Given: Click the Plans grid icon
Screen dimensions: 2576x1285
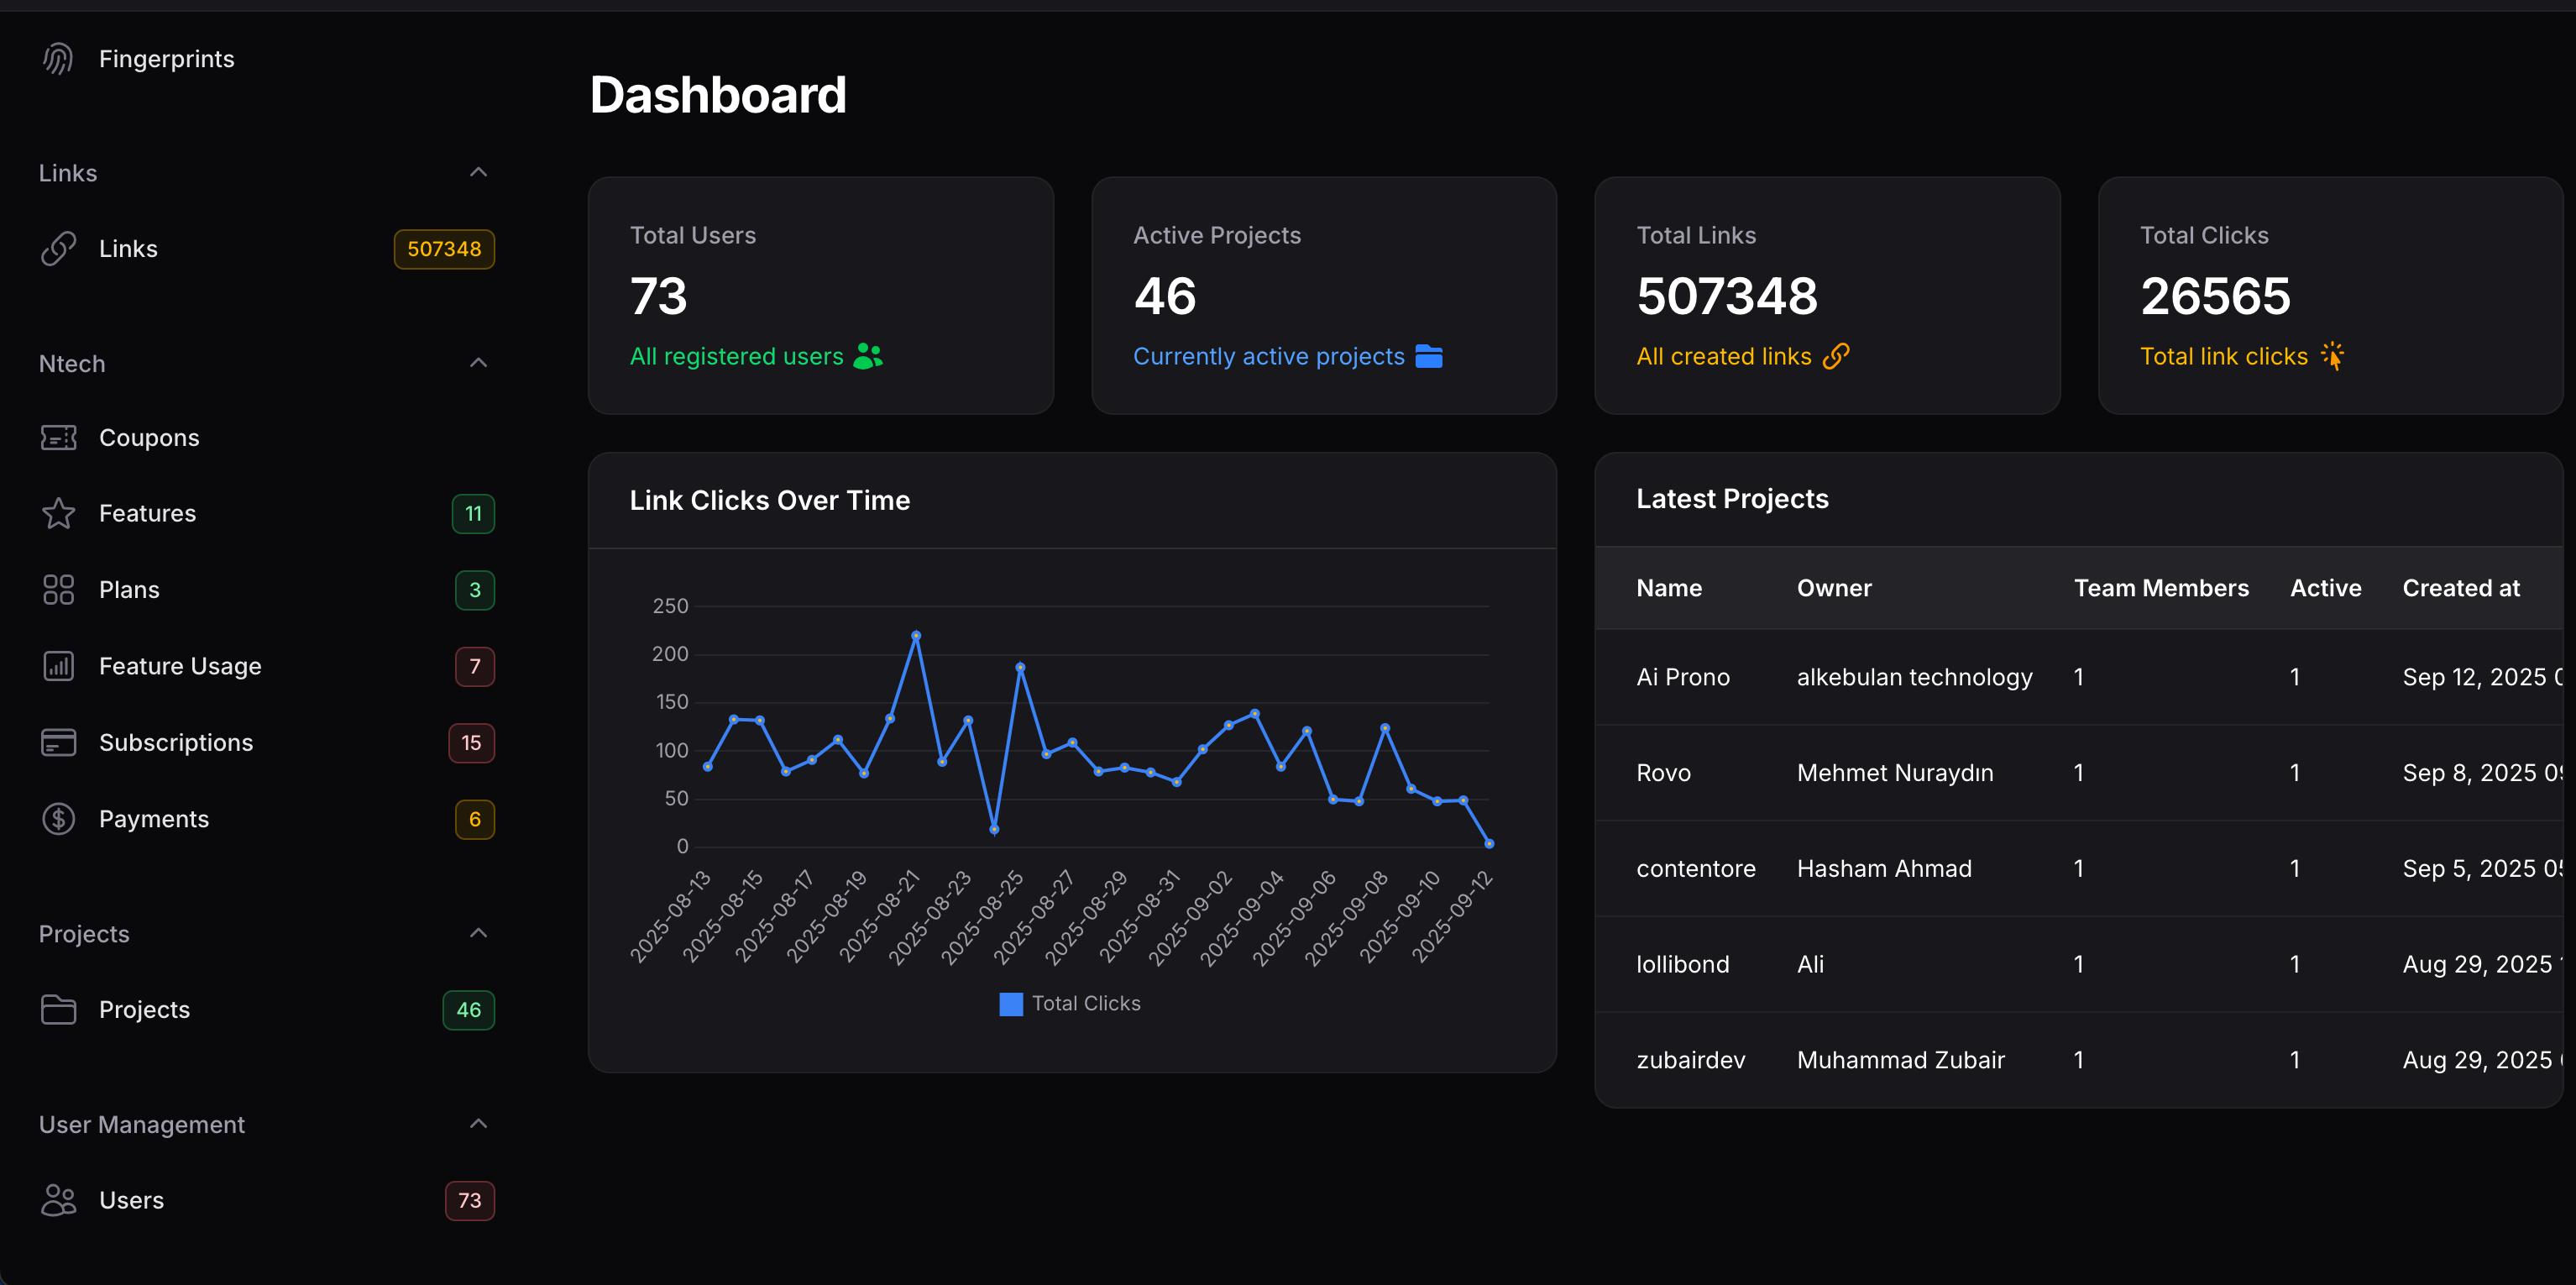Looking at the screenshot, I should coord(58,589).
